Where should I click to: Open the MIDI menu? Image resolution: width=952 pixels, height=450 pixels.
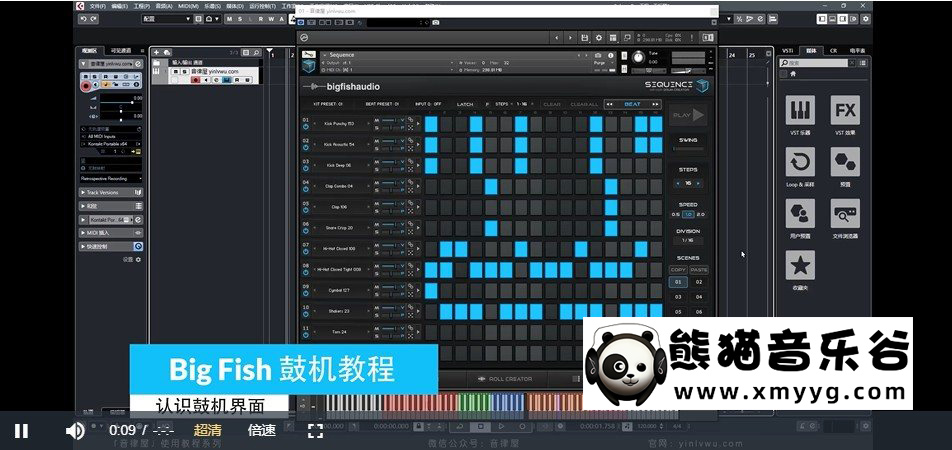coord(188,6)
